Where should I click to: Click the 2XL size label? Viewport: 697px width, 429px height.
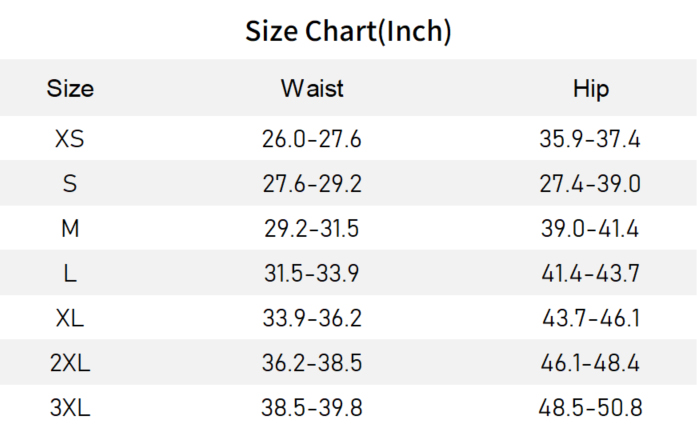(x=70, y=364)
